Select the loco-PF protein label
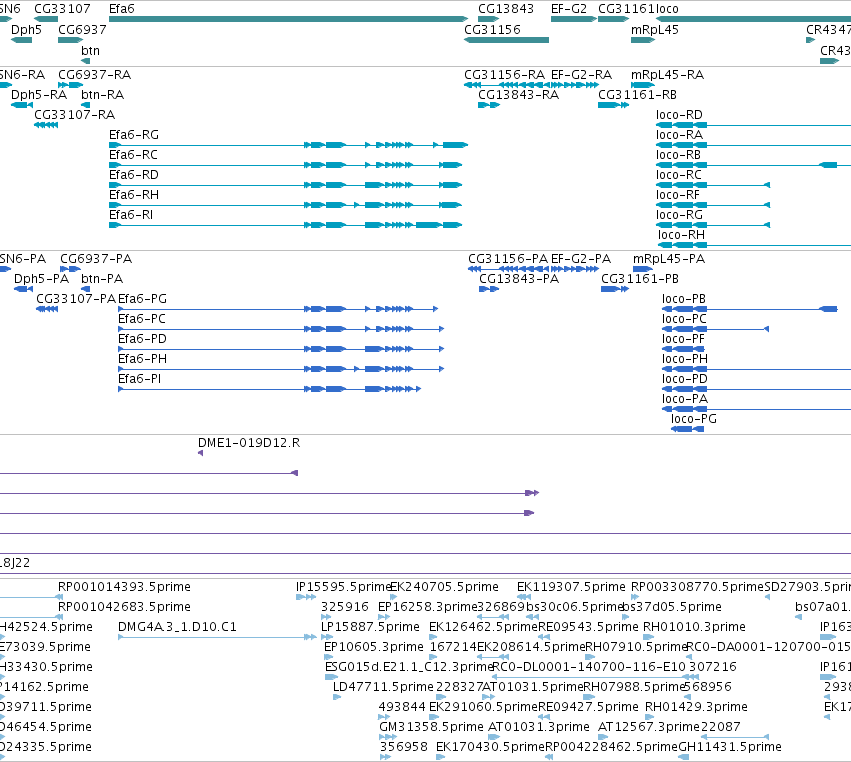Screen dimensions: 851x762 (x=683, y=339)
